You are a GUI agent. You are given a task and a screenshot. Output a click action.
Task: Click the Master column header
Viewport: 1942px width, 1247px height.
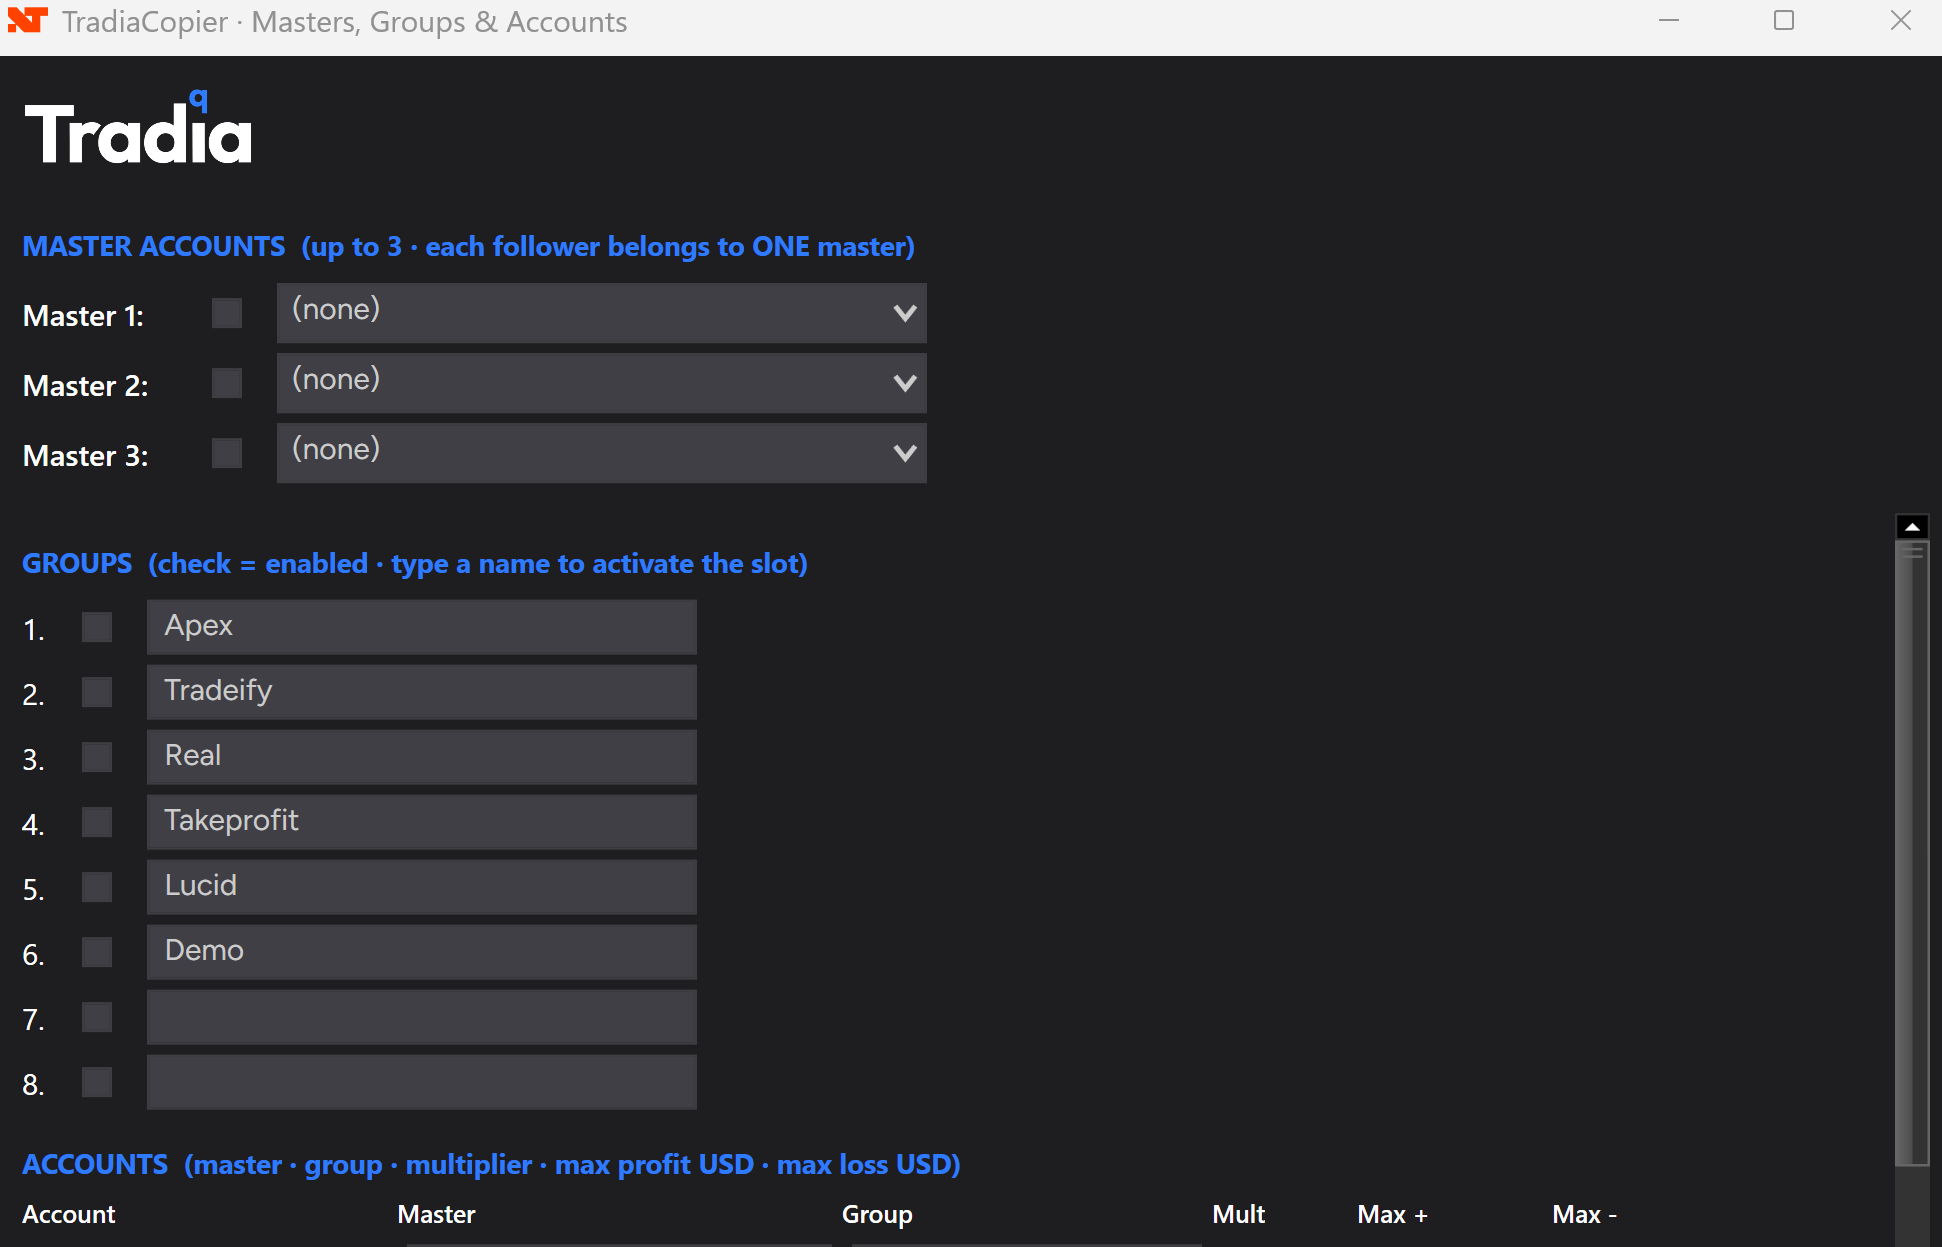(436, 1214)
